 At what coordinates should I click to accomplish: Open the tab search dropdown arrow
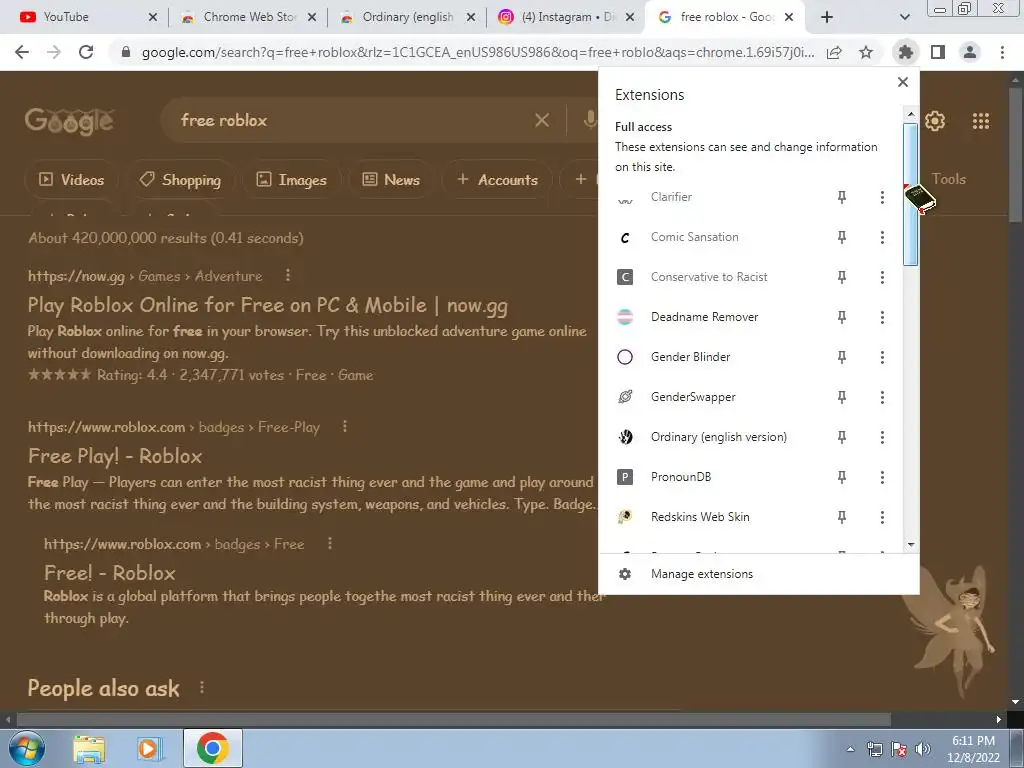coord(904,17)
